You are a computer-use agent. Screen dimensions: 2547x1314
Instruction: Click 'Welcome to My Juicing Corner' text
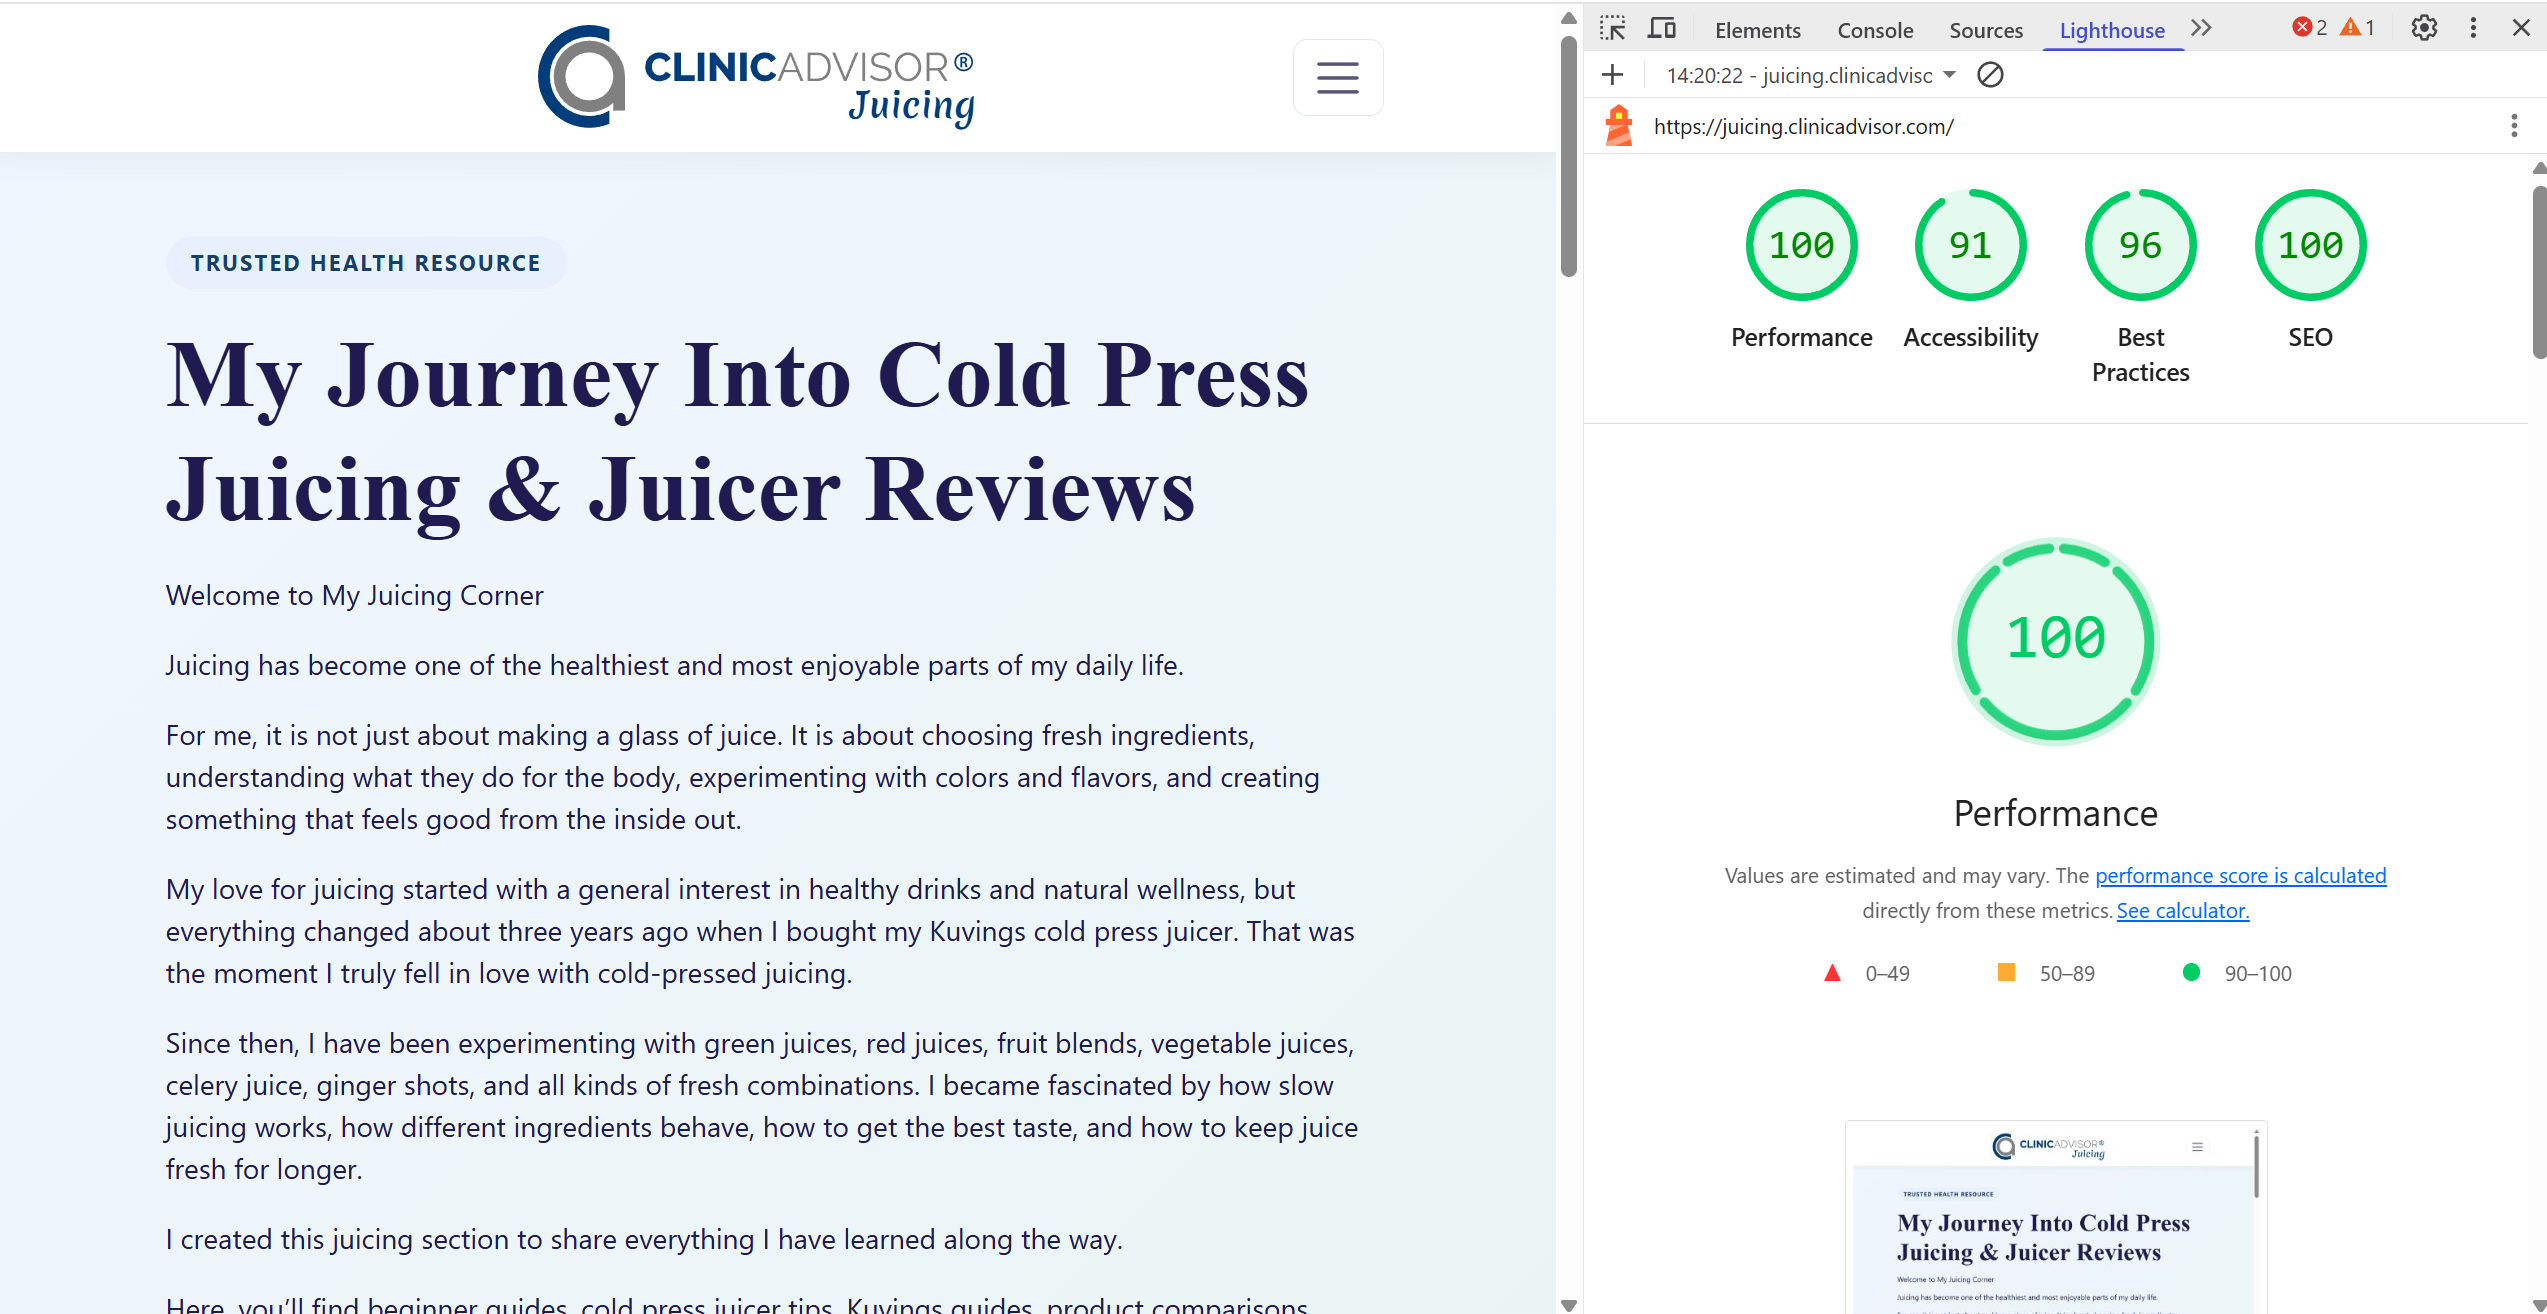tap(354, 596)
